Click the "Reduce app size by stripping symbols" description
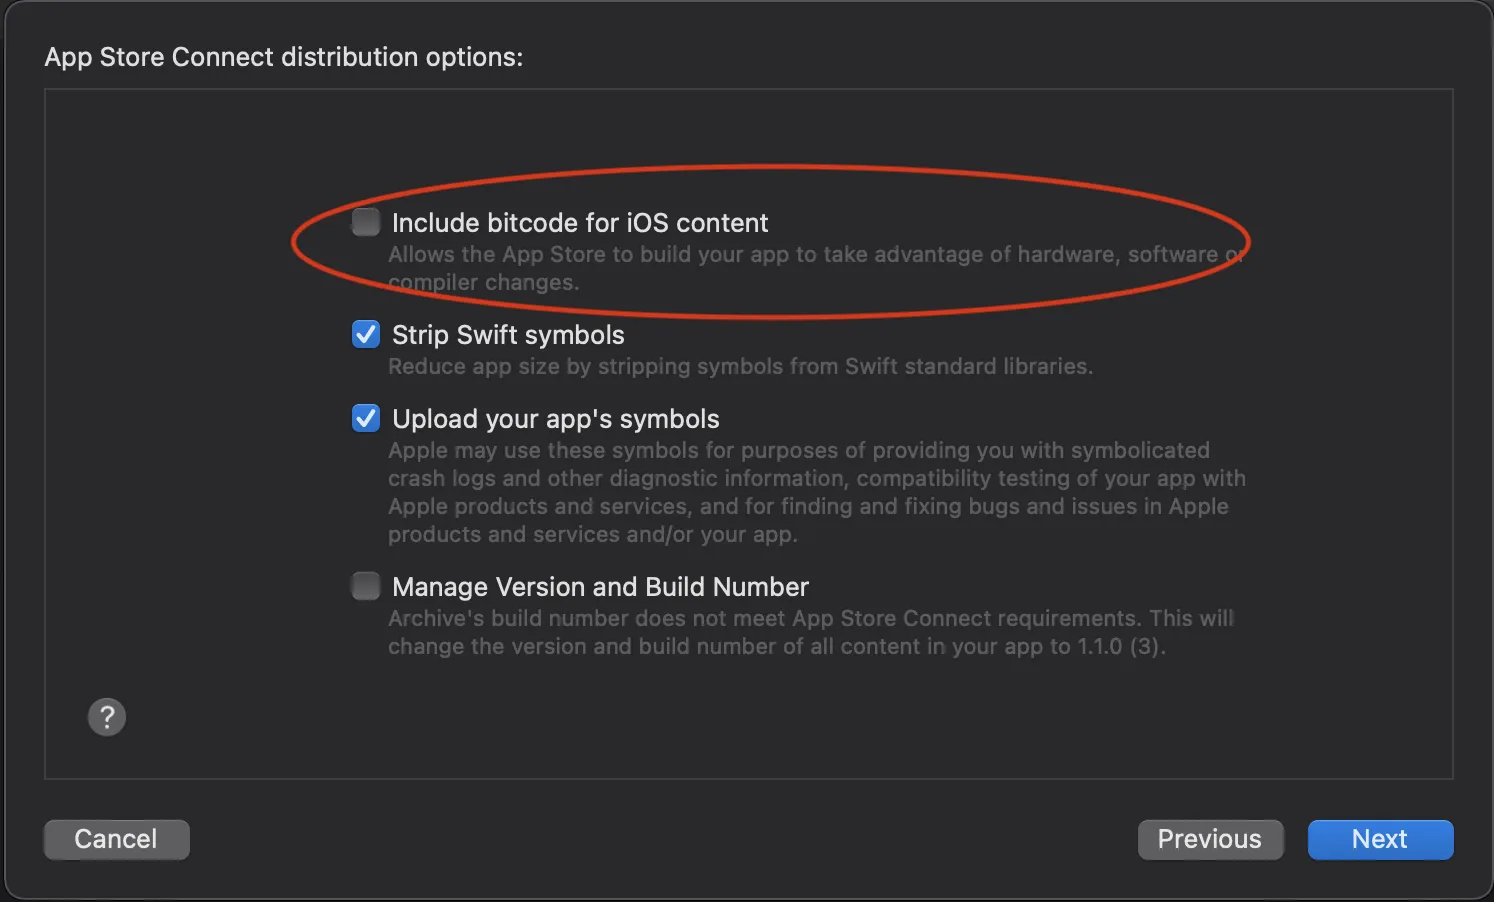Image resolution: width=1494 pixels, height=902 pixels. [x=740, y=367]
